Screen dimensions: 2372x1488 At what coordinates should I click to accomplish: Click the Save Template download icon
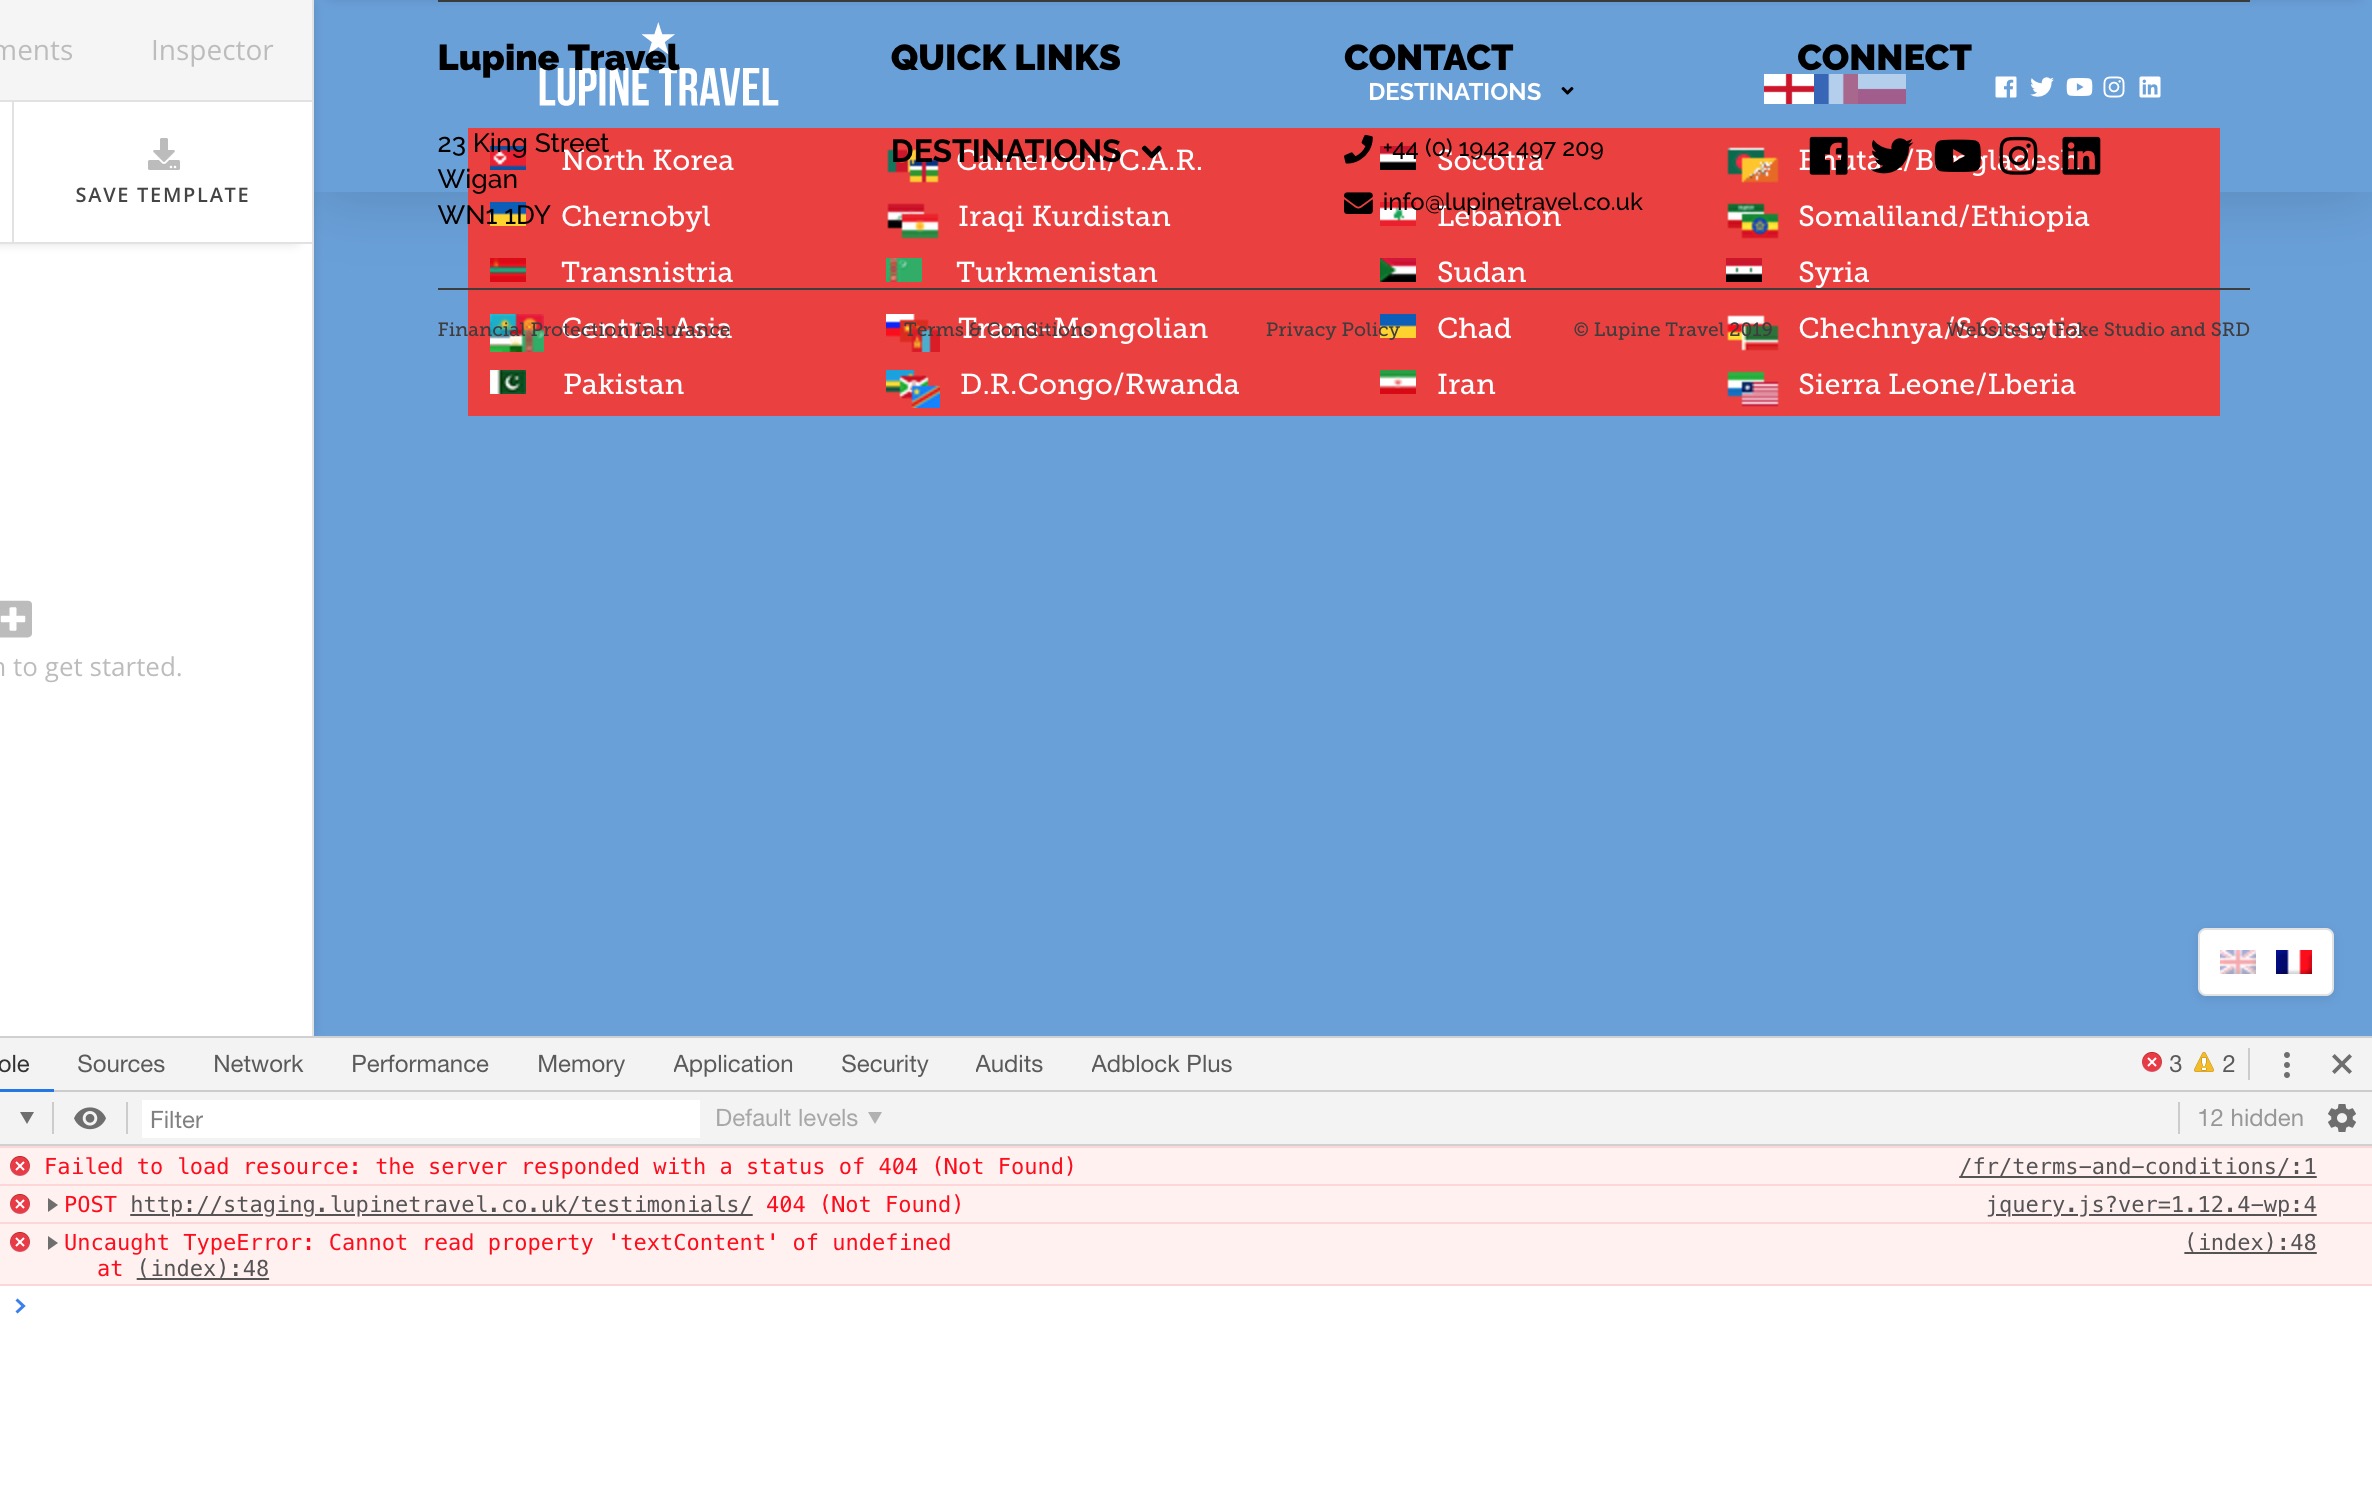(163, 156)
